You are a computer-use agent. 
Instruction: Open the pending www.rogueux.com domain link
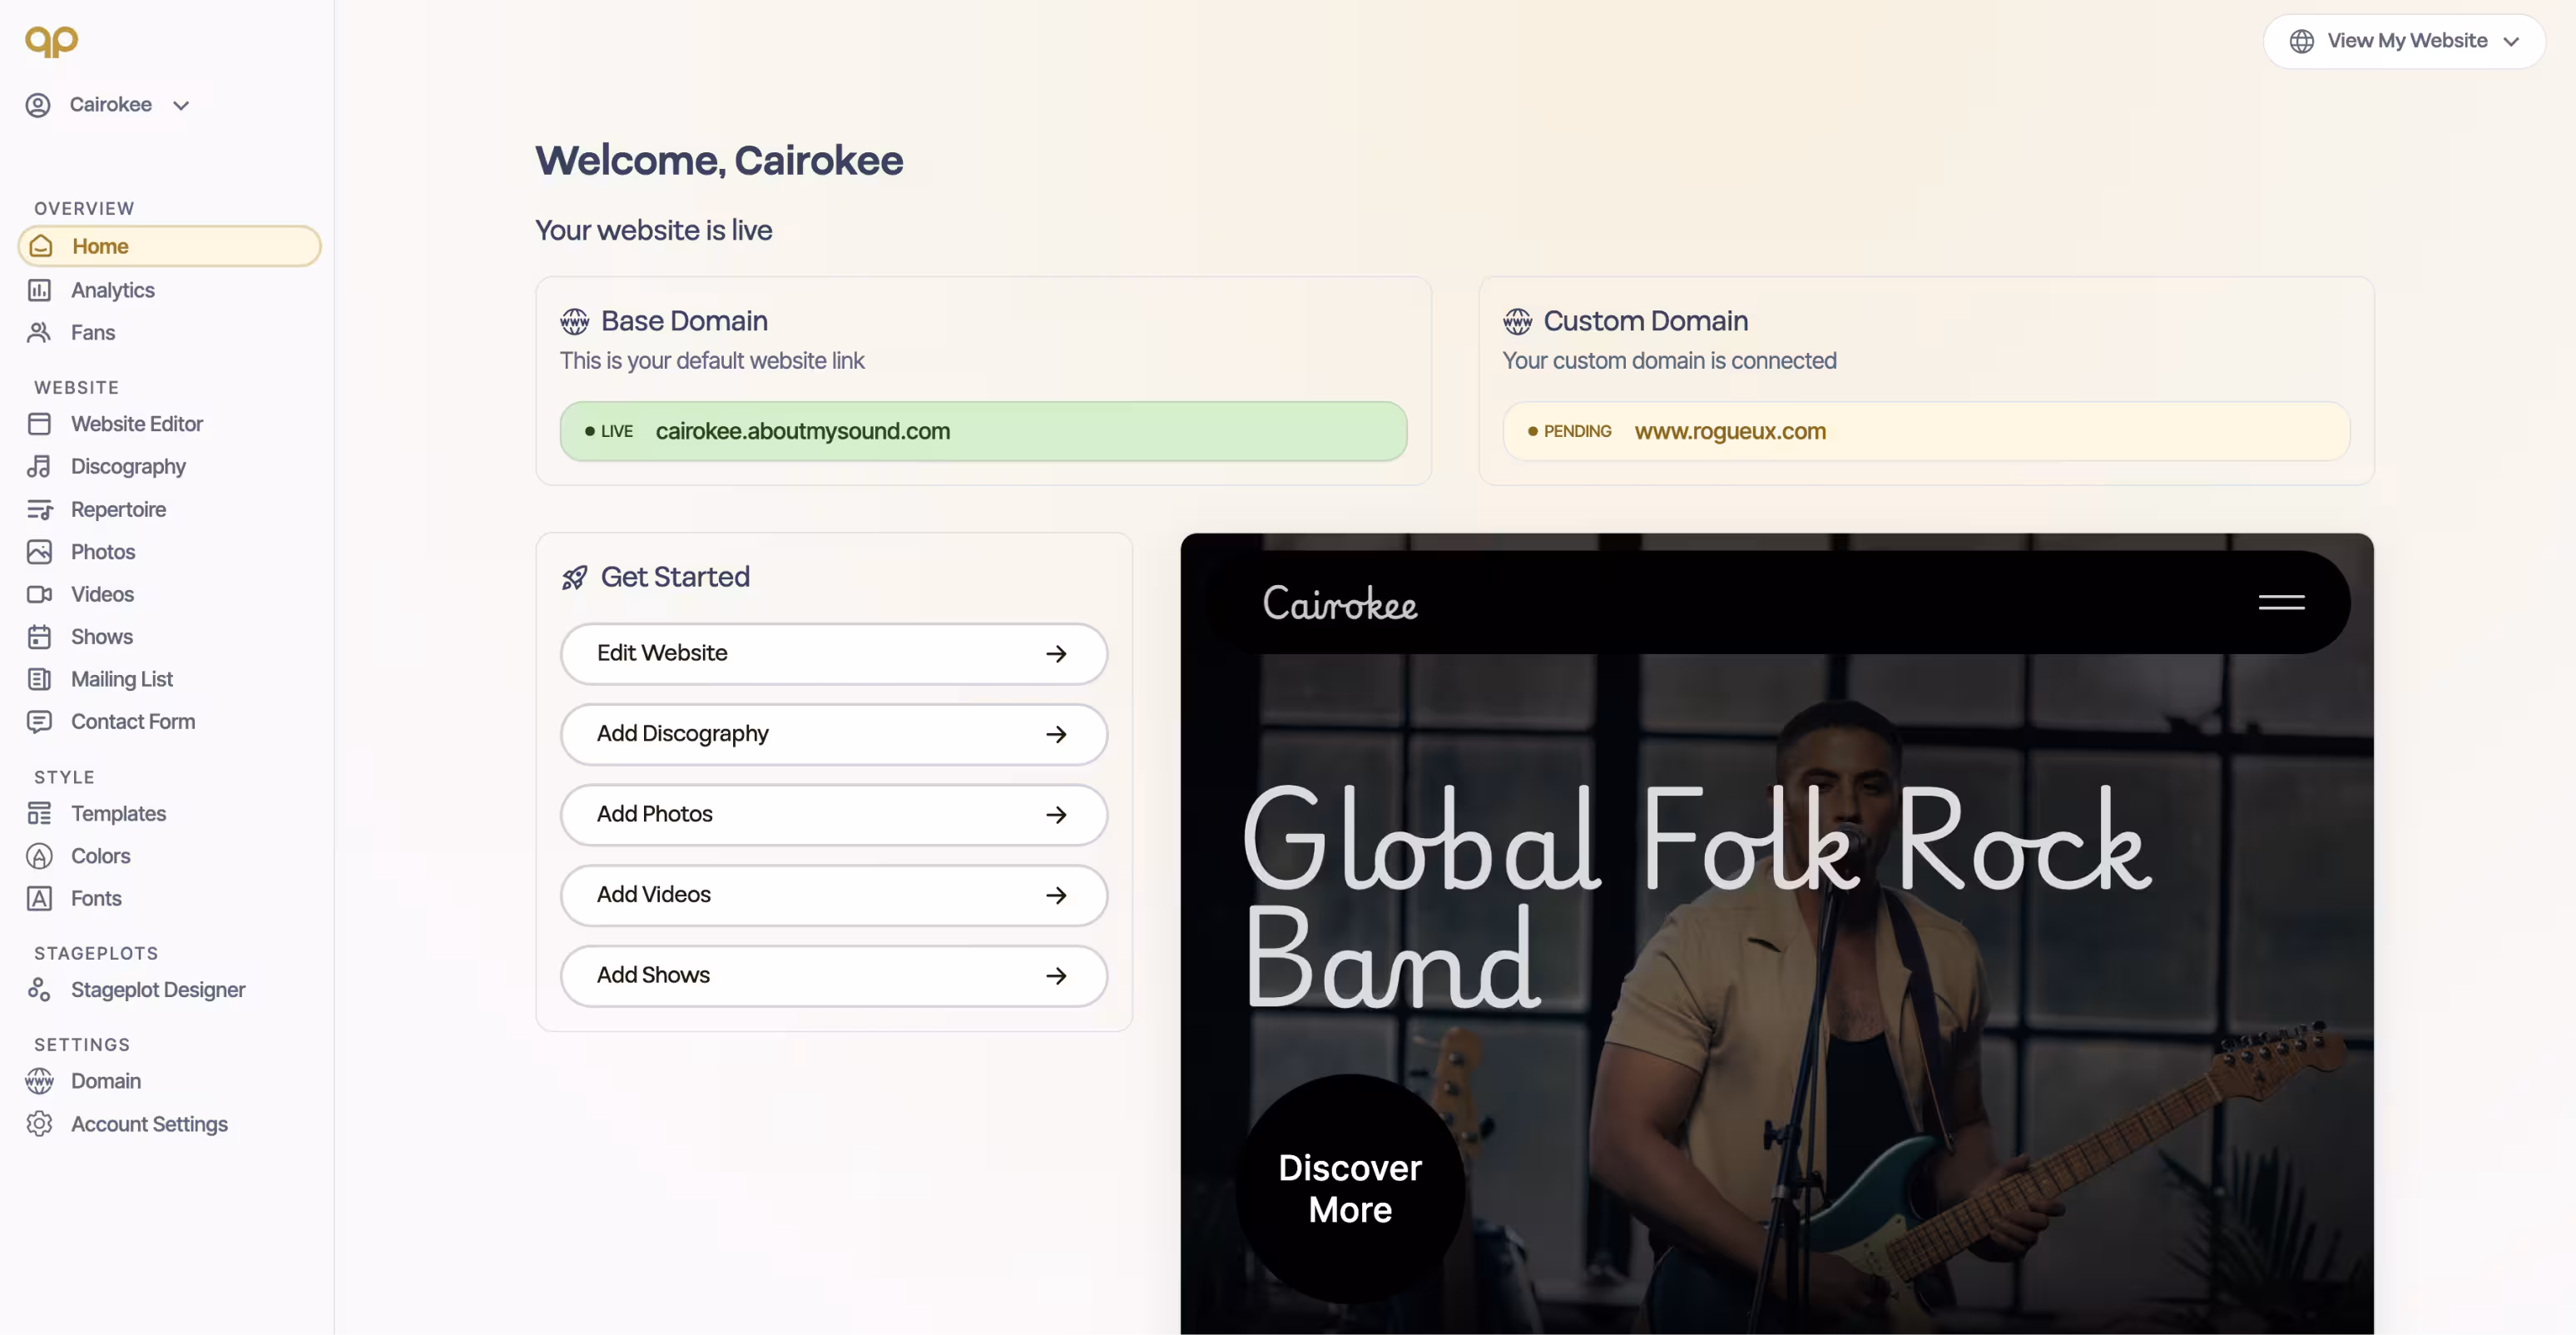click(x=1926, y=431)
